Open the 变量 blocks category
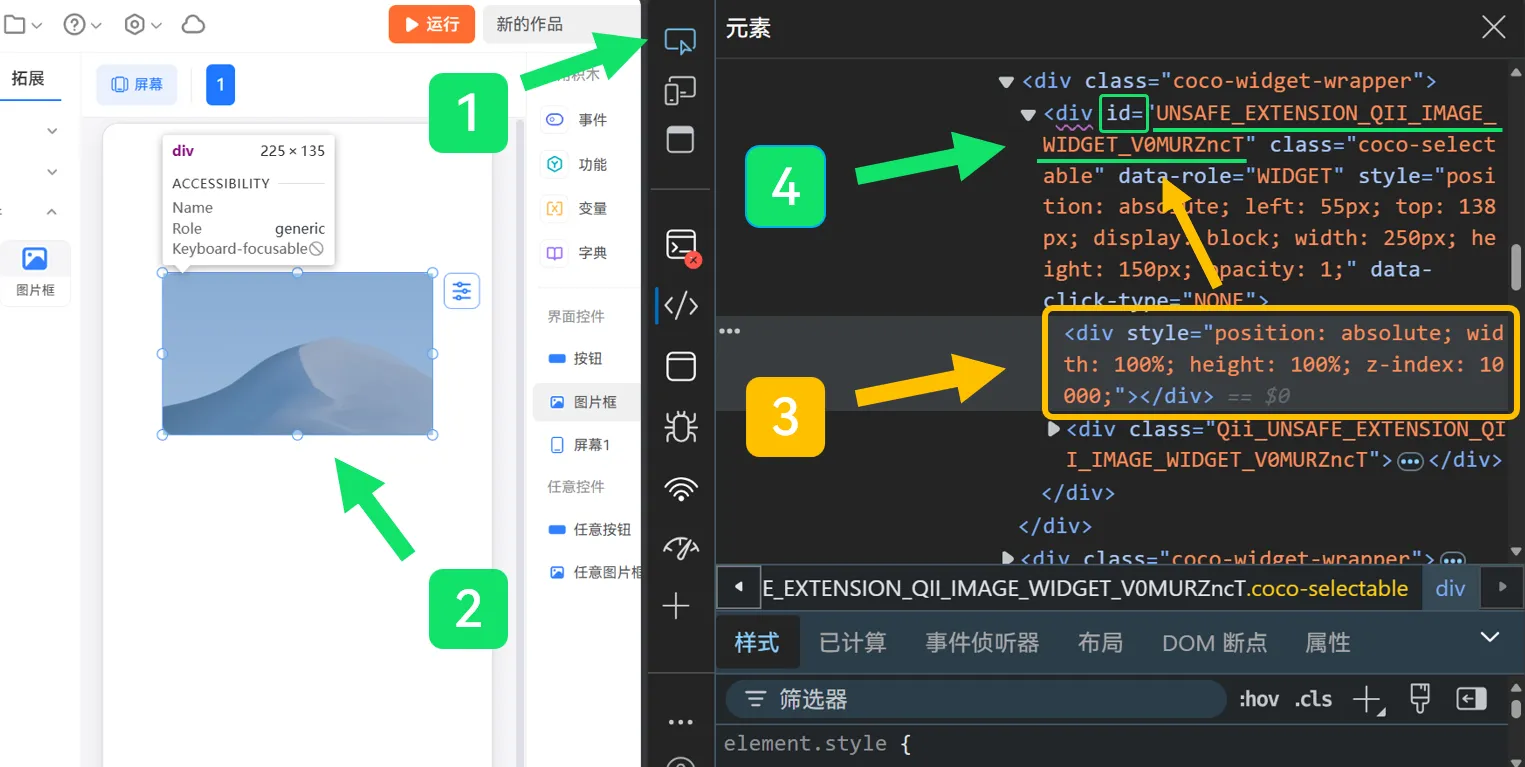 point(577,208)
